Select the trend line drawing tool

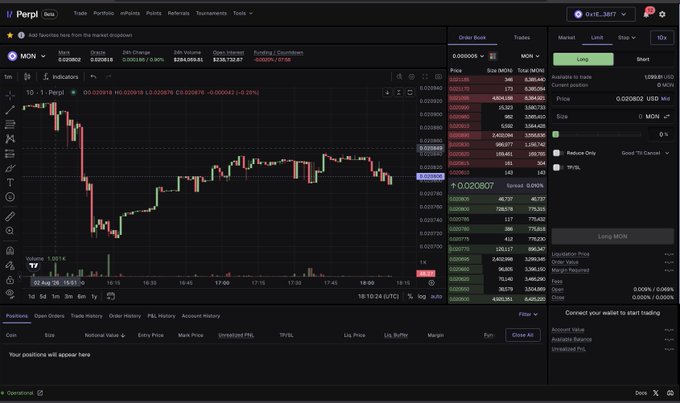[x=10, y=110]
